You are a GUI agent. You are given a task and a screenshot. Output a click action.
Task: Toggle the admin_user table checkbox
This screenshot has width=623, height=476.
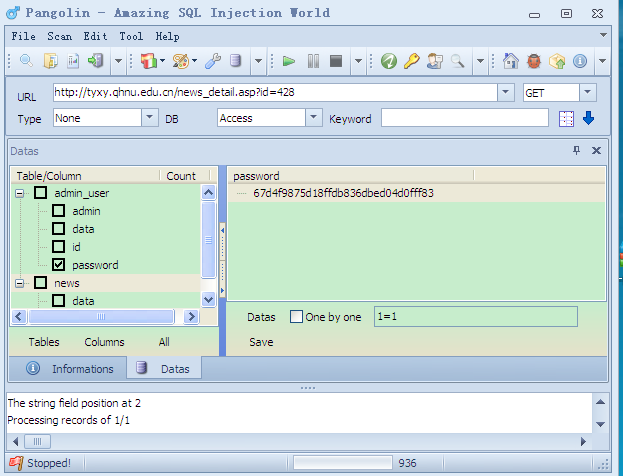tap(41, 193)
